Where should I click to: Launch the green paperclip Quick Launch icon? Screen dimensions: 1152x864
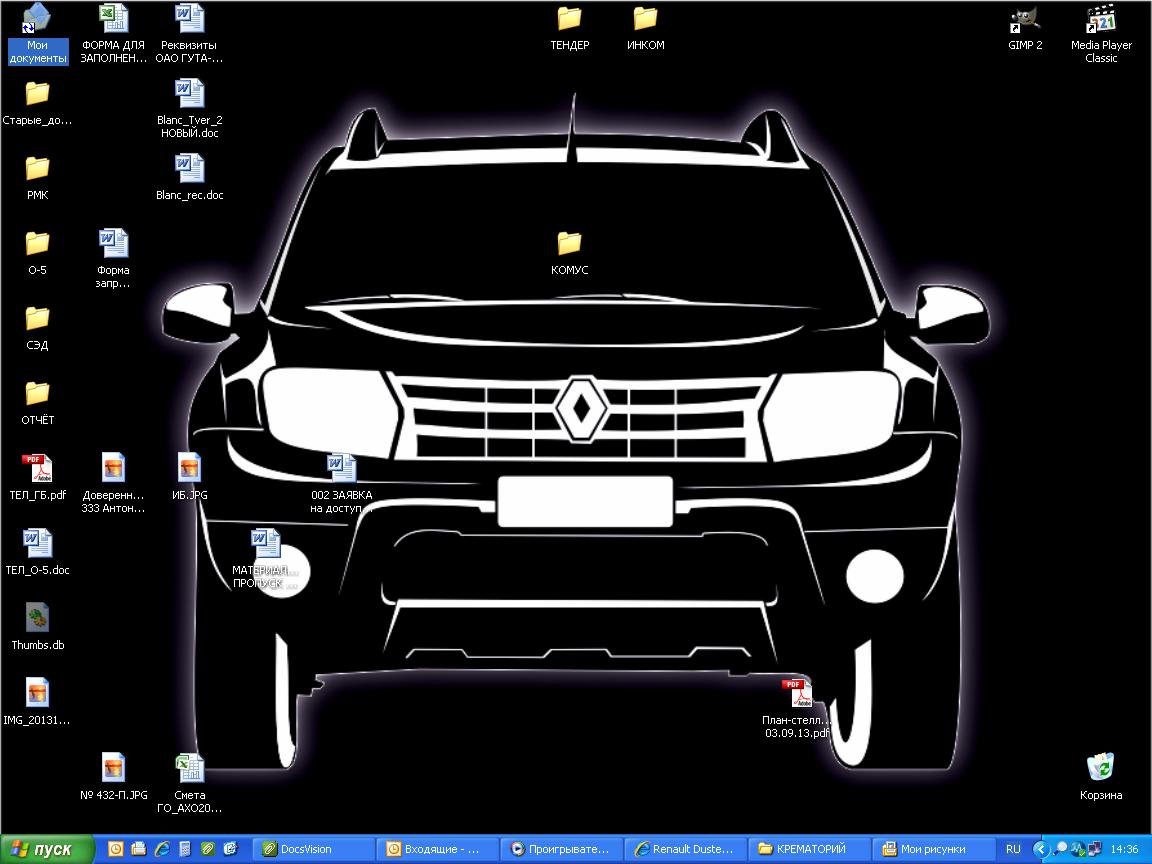(x=208, y=849)
